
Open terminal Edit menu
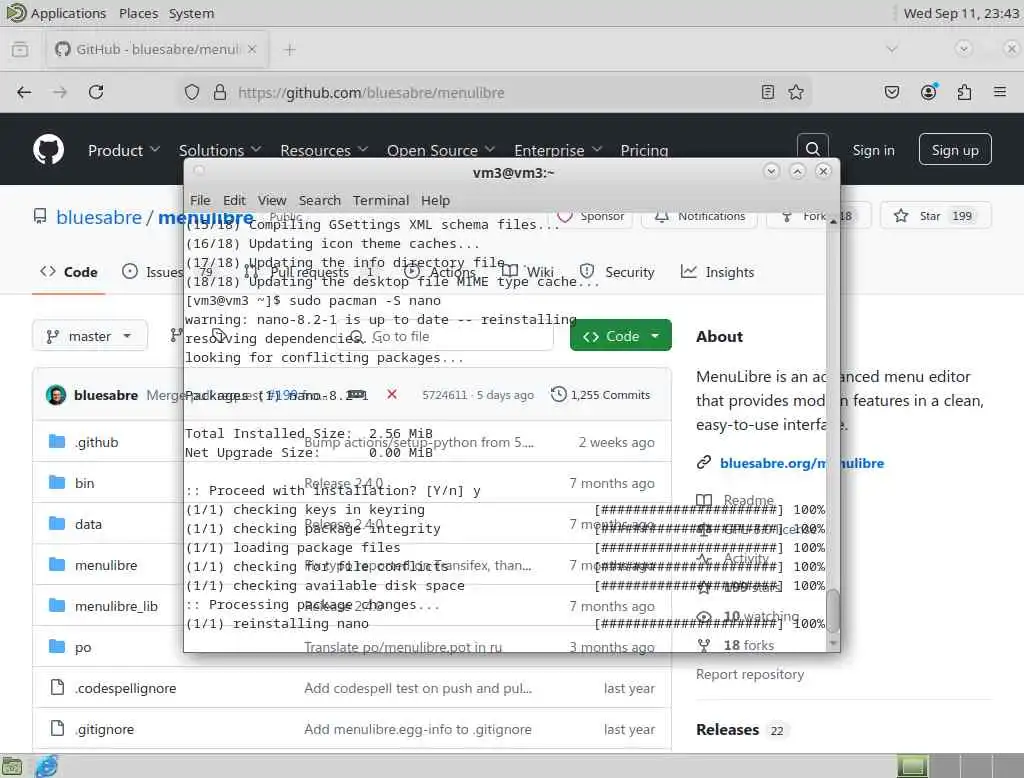pos(234,200)
